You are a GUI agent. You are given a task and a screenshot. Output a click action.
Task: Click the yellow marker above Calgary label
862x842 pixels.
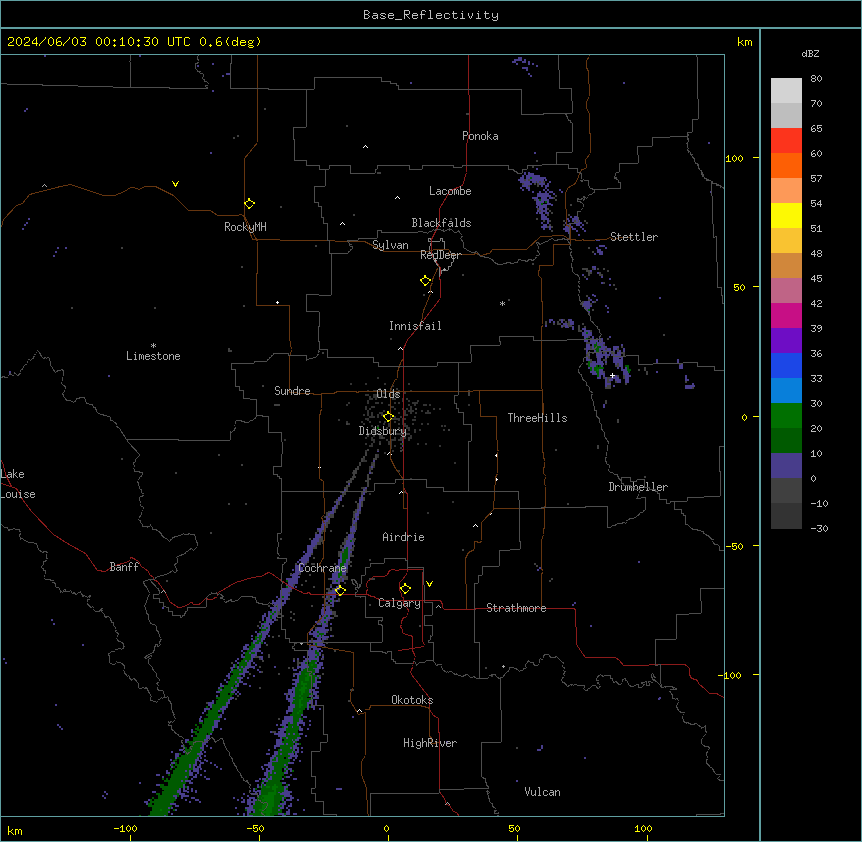[x=405, y=588]
